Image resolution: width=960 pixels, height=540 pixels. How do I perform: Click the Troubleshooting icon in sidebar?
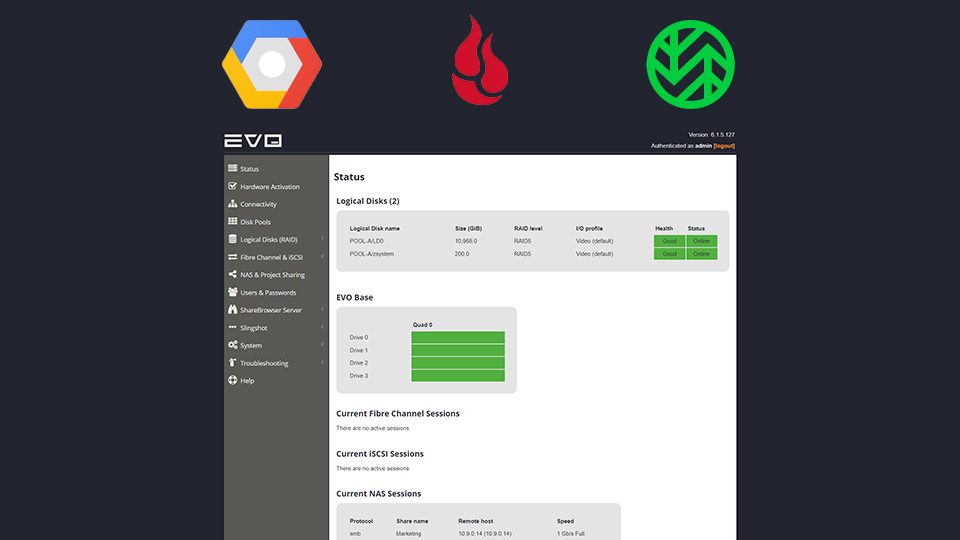(233, 362)
